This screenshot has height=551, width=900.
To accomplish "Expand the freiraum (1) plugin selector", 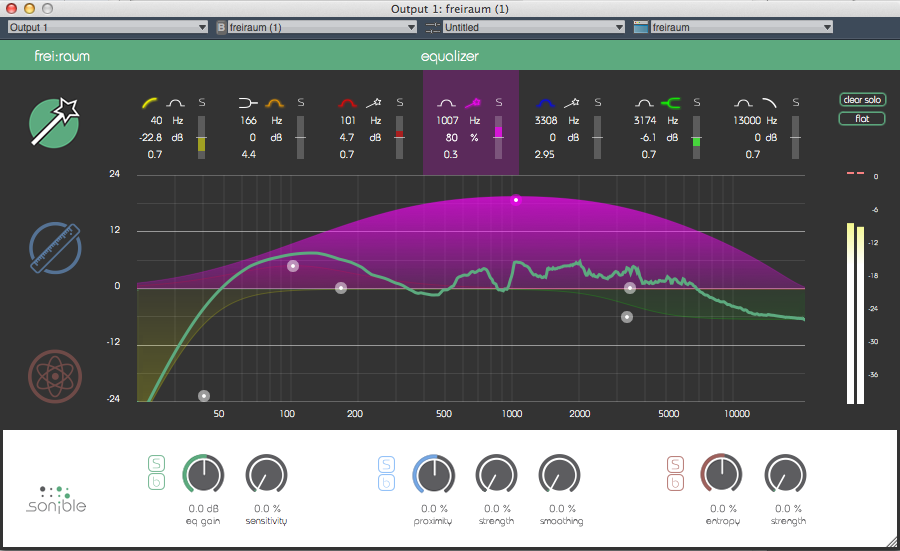I will click(x=328, y=27).
